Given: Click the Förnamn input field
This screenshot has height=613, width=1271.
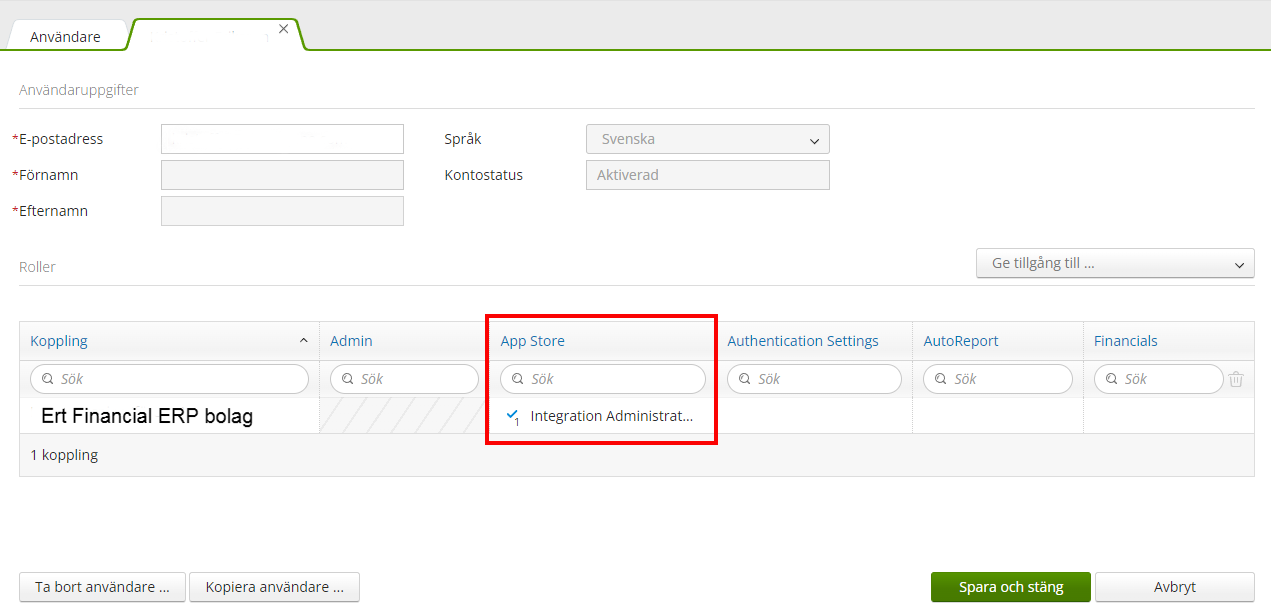Looking at the screenshot, I should pos(282,175).
